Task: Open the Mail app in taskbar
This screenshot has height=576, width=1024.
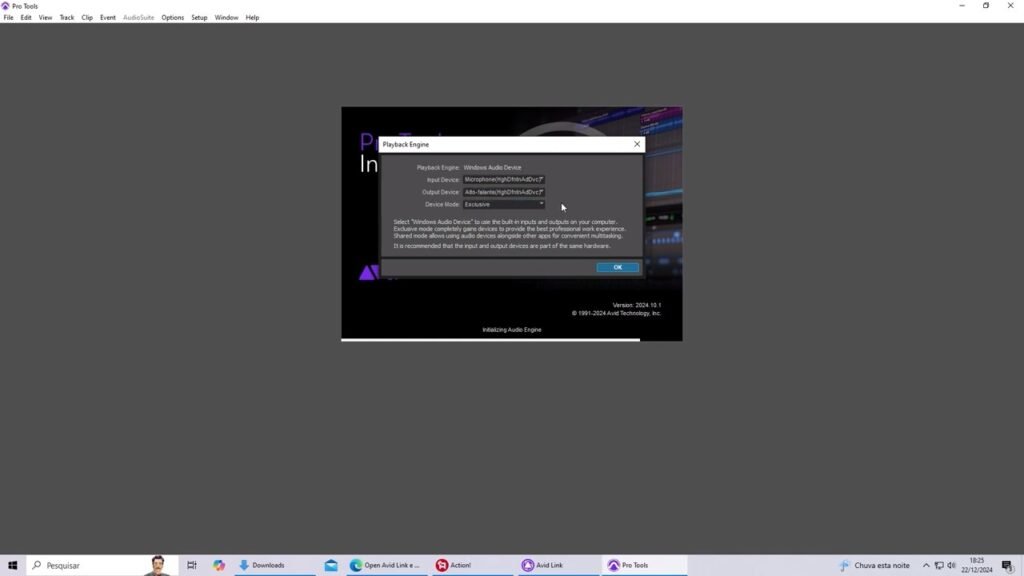Action: (331, 565)
